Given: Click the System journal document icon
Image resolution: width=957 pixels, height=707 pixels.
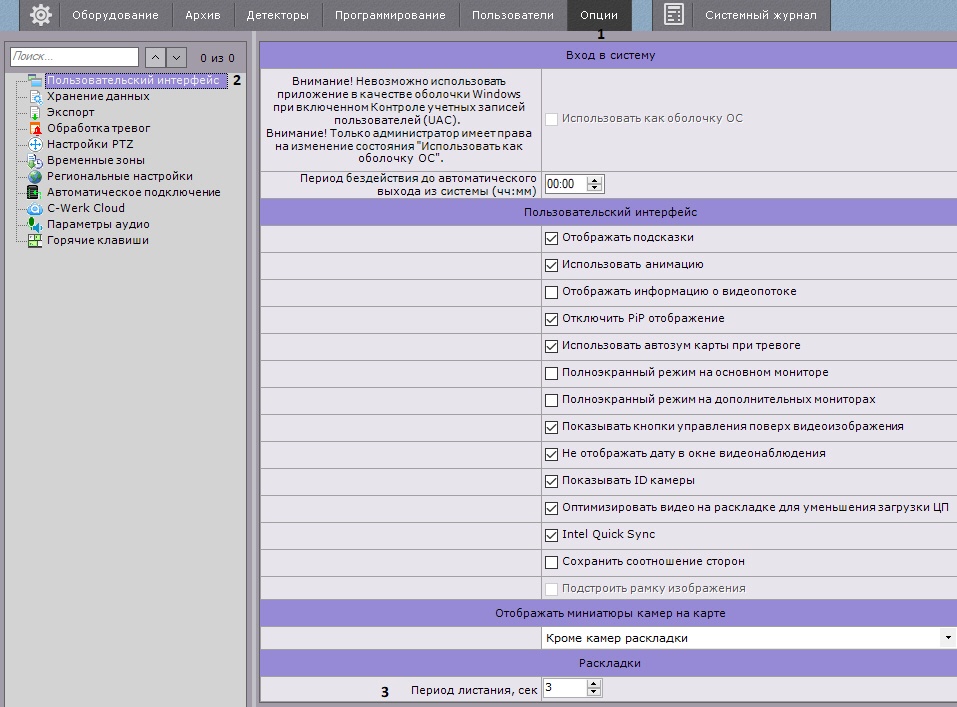Looking at the screenshot, I should coord(674,15).
